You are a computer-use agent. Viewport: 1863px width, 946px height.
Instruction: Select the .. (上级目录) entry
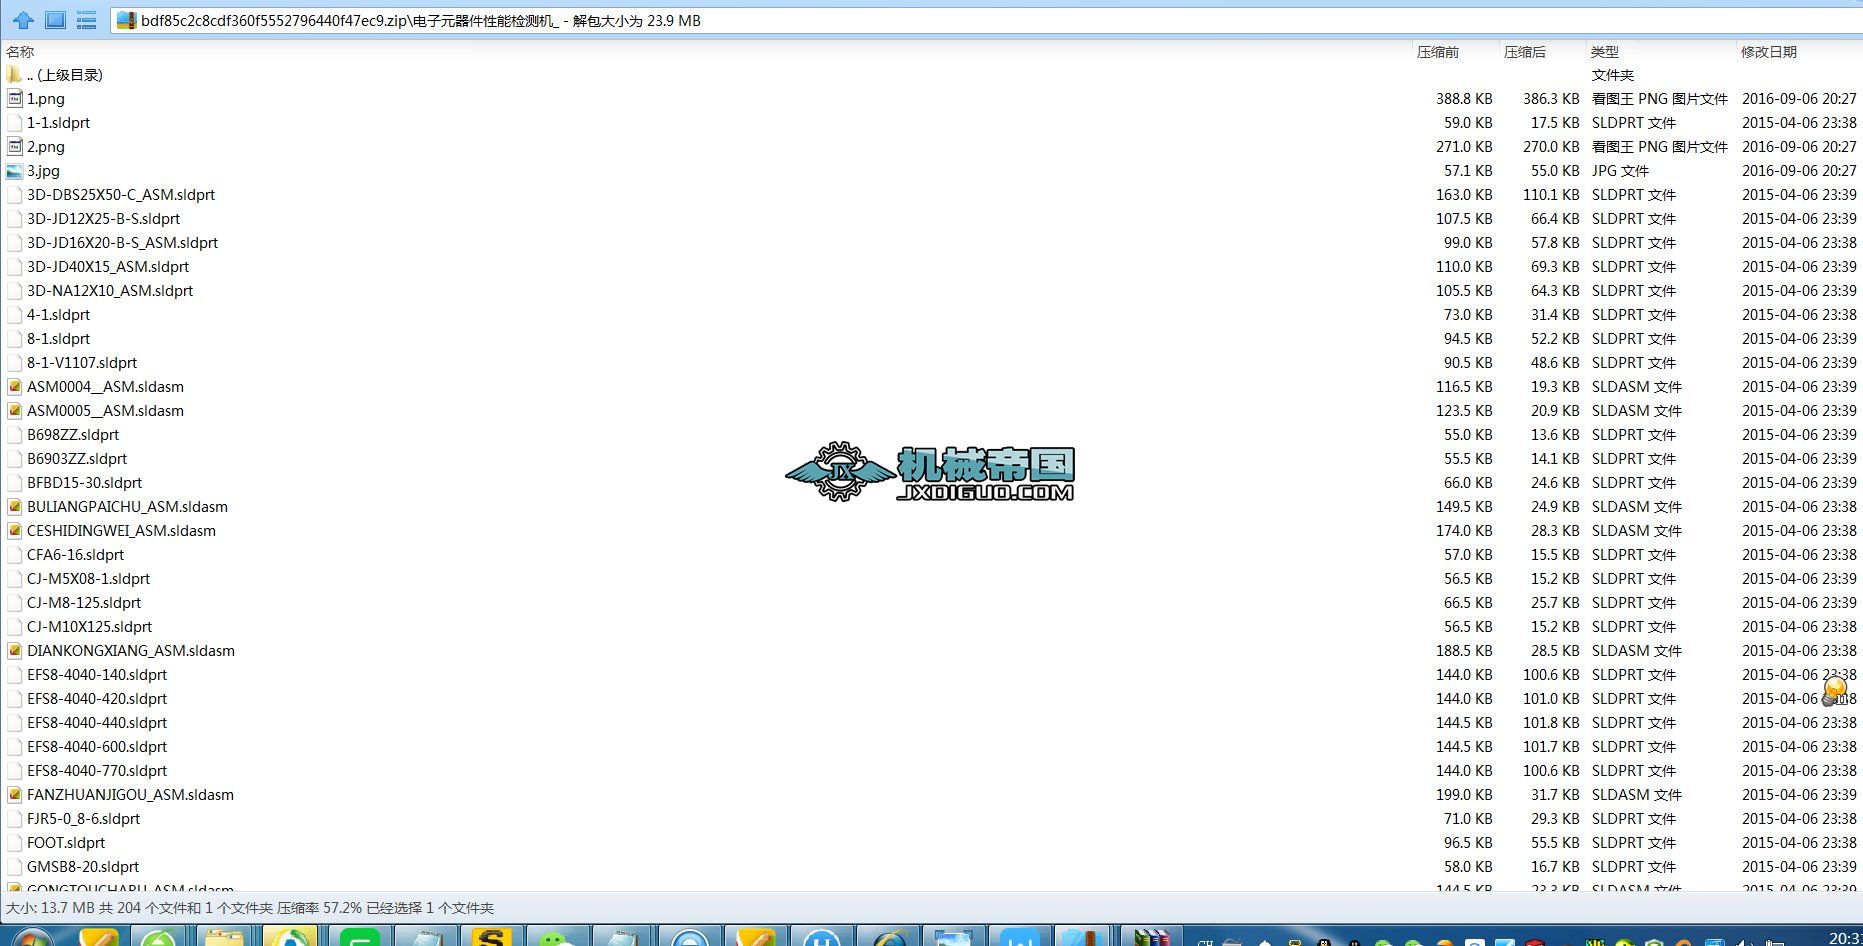pos(65,75)
